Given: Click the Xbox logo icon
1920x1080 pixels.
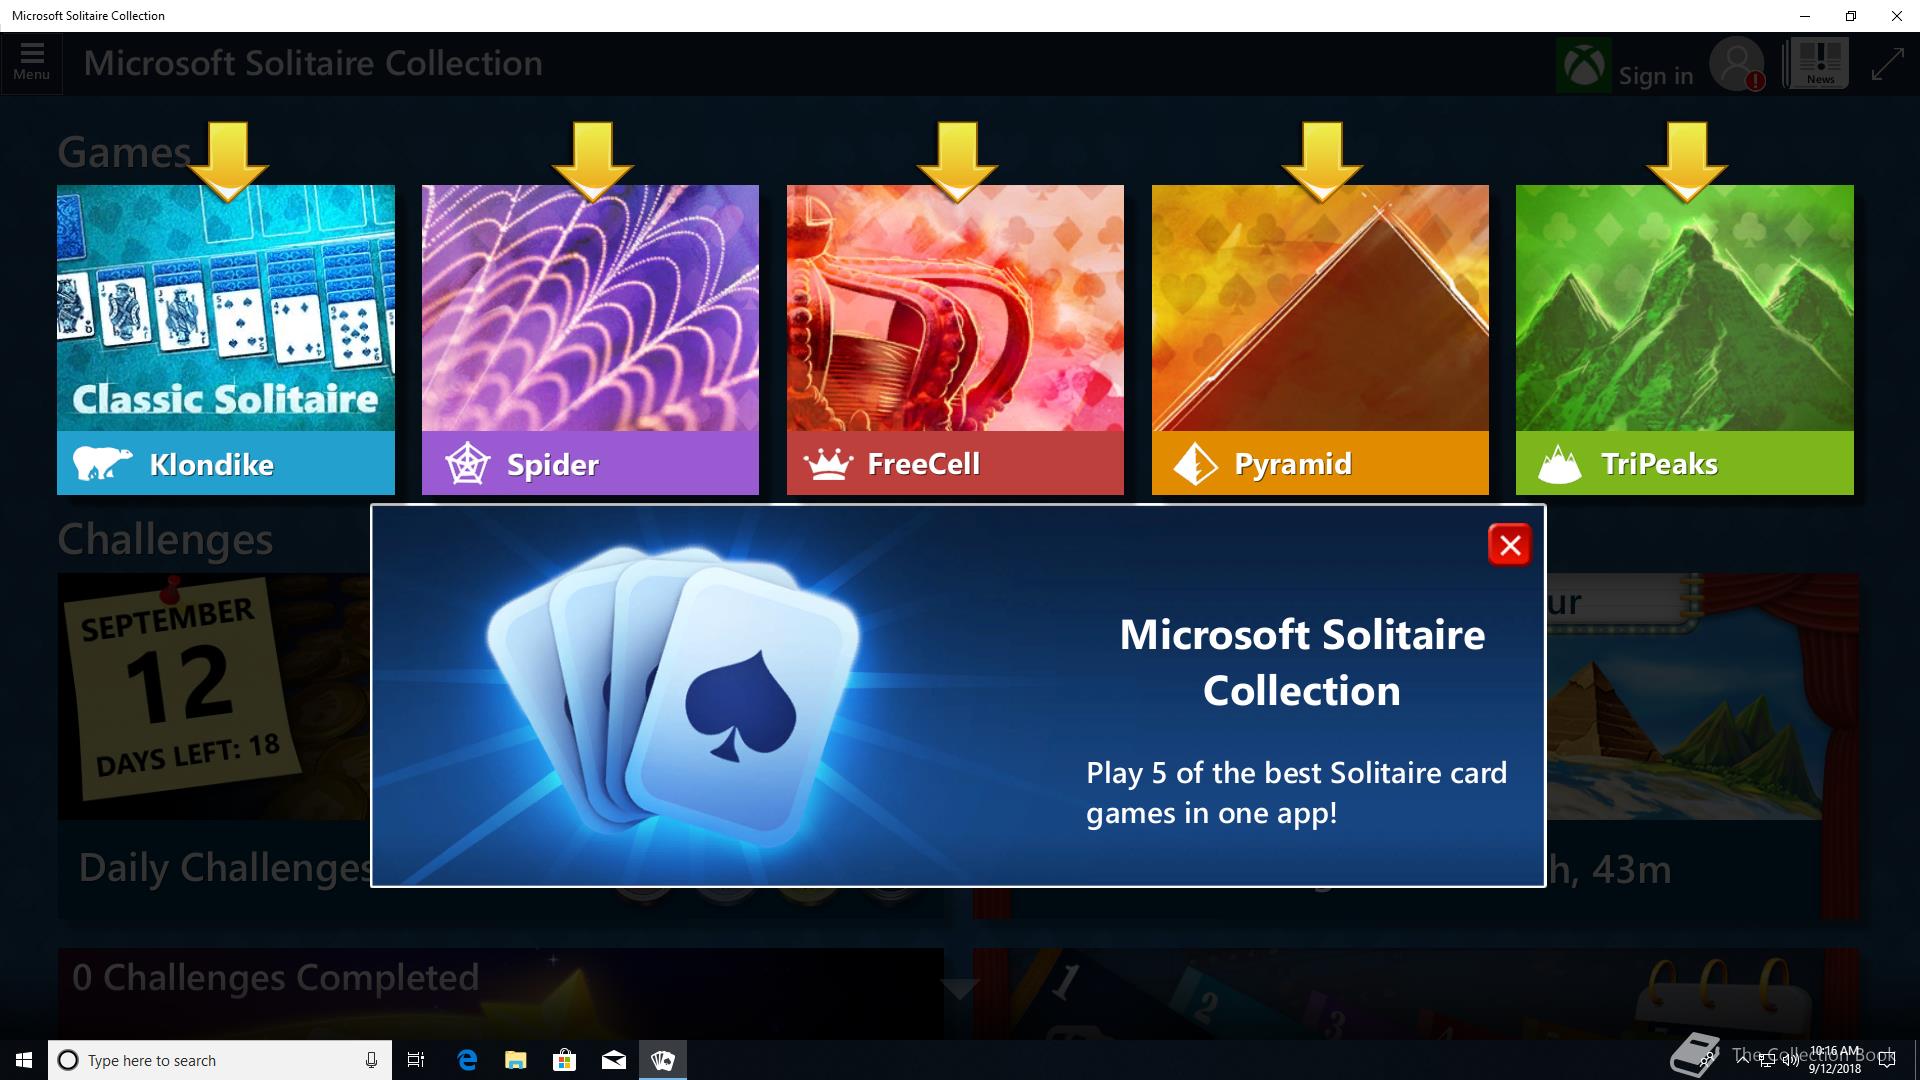Looking at the screenshot, I should [1583, 67].
